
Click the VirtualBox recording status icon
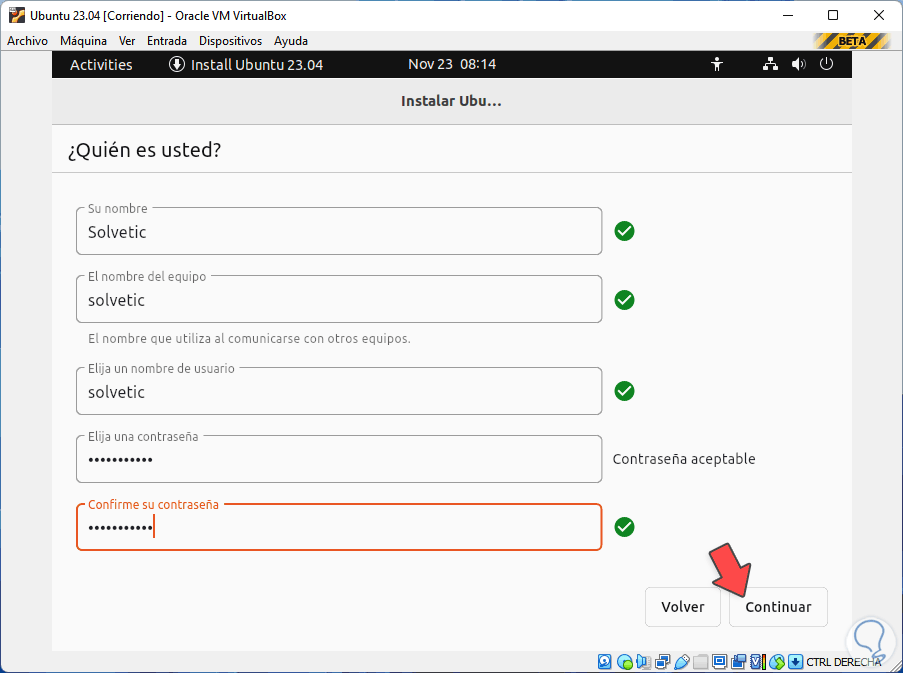[739, 661]
